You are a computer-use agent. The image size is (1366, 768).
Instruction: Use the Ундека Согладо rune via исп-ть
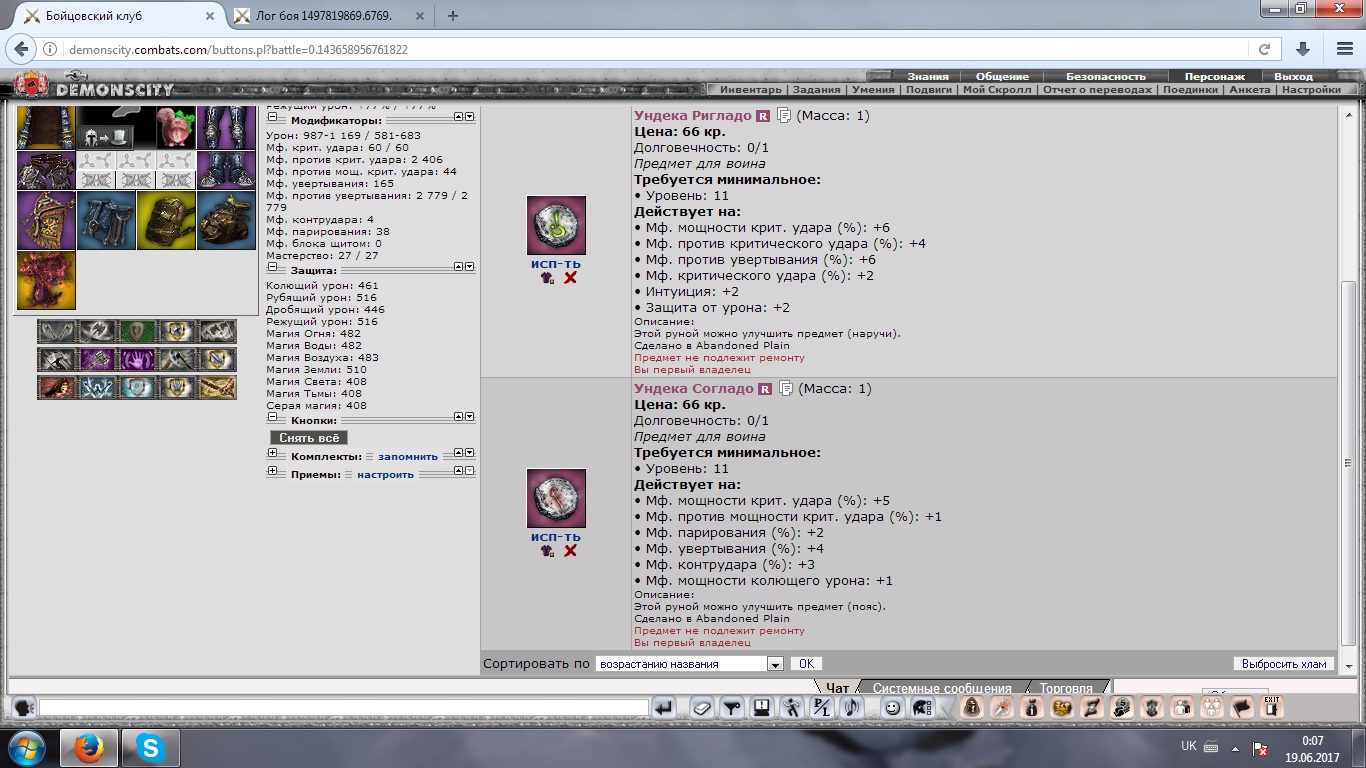click(x=556, y=537)
